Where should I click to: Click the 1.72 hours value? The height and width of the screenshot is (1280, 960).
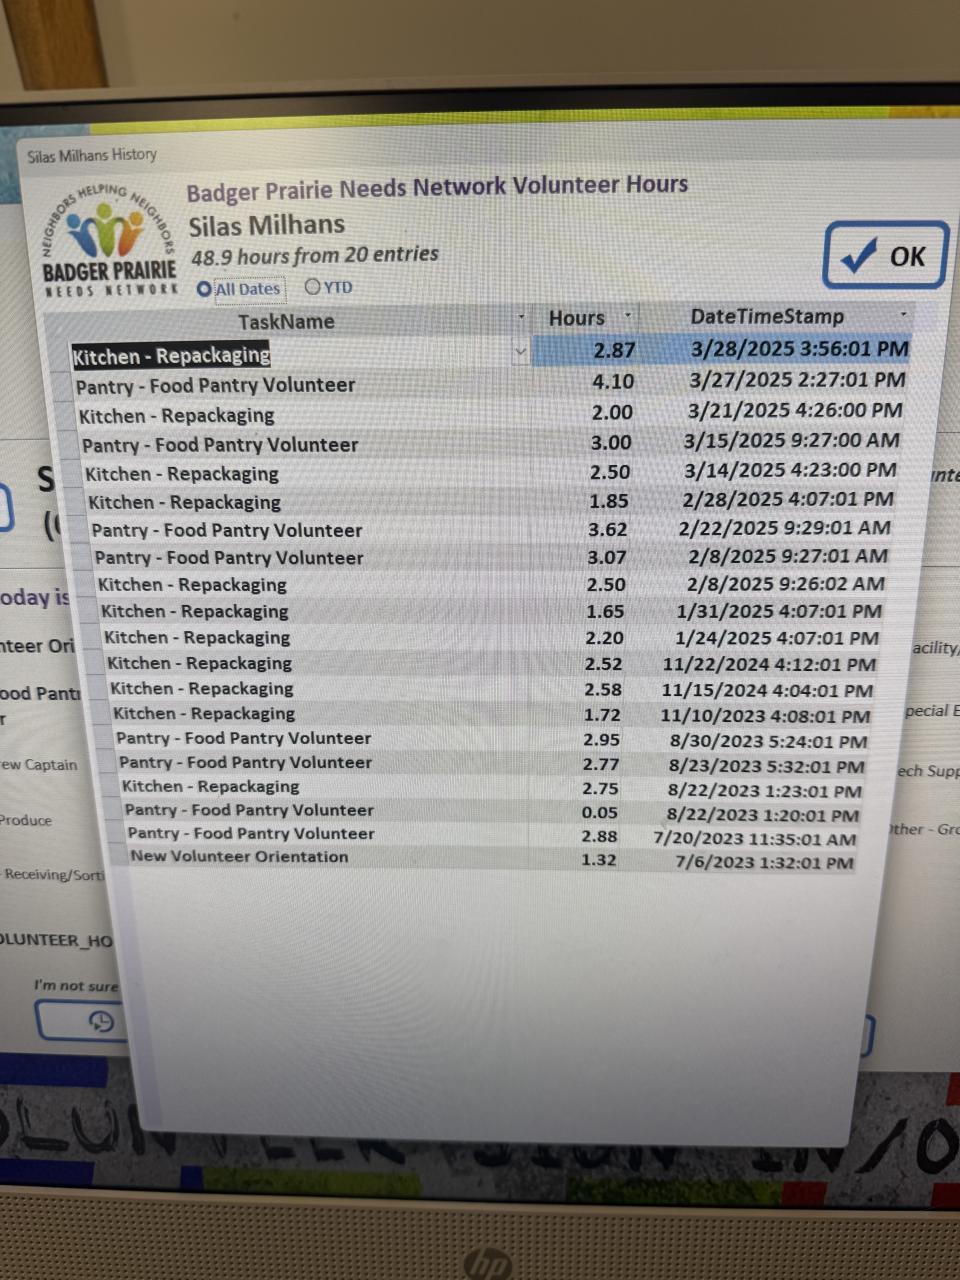(601, 715)
